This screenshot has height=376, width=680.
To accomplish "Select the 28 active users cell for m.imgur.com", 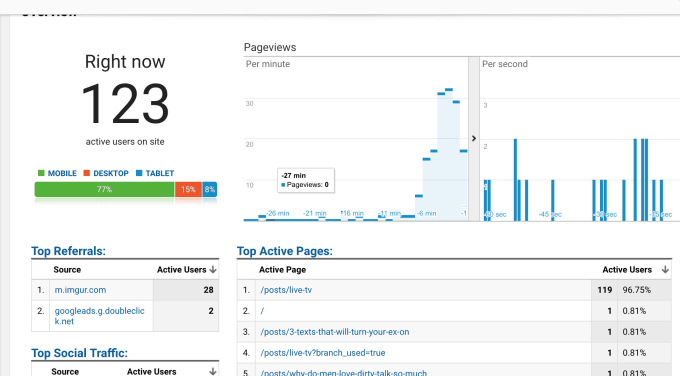I will point(186,290).
